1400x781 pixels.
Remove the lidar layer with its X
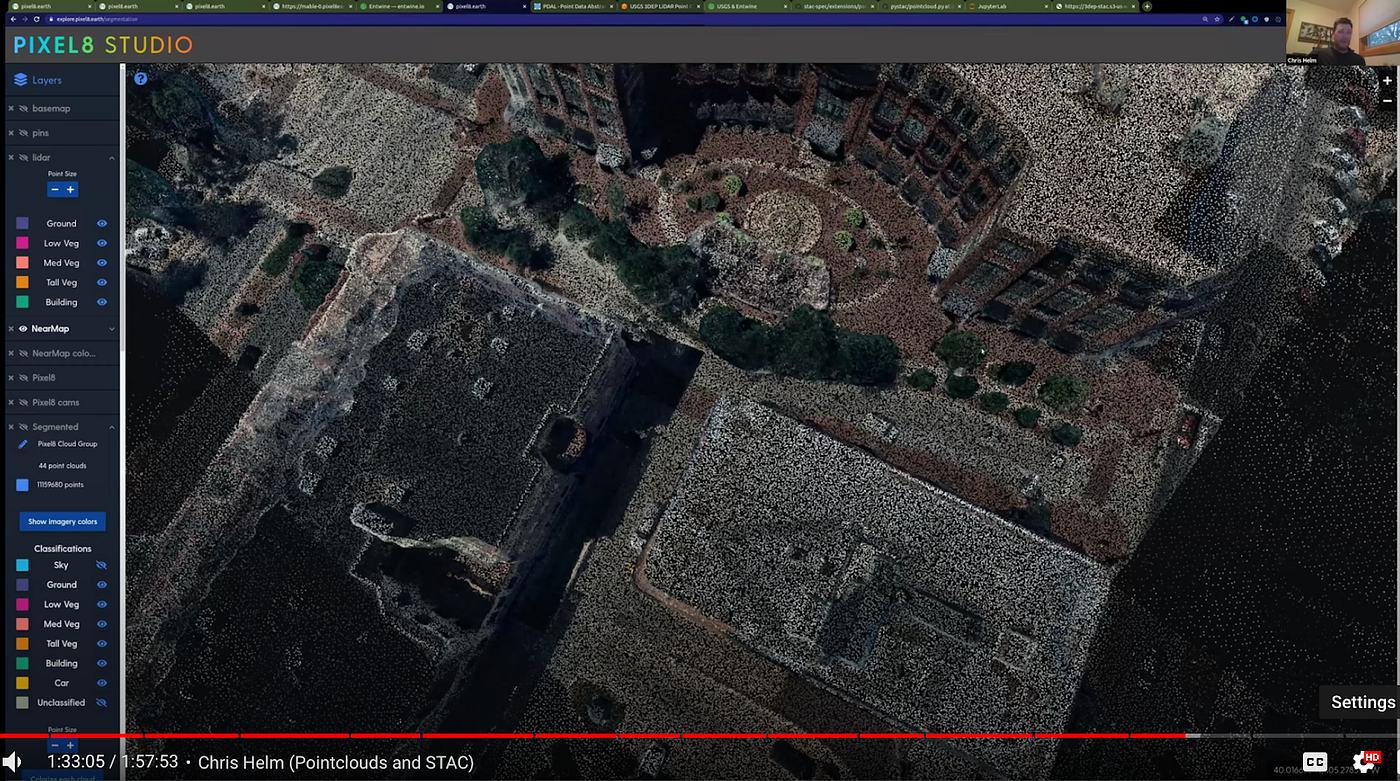pyautogui.click(x=11, y=158)
